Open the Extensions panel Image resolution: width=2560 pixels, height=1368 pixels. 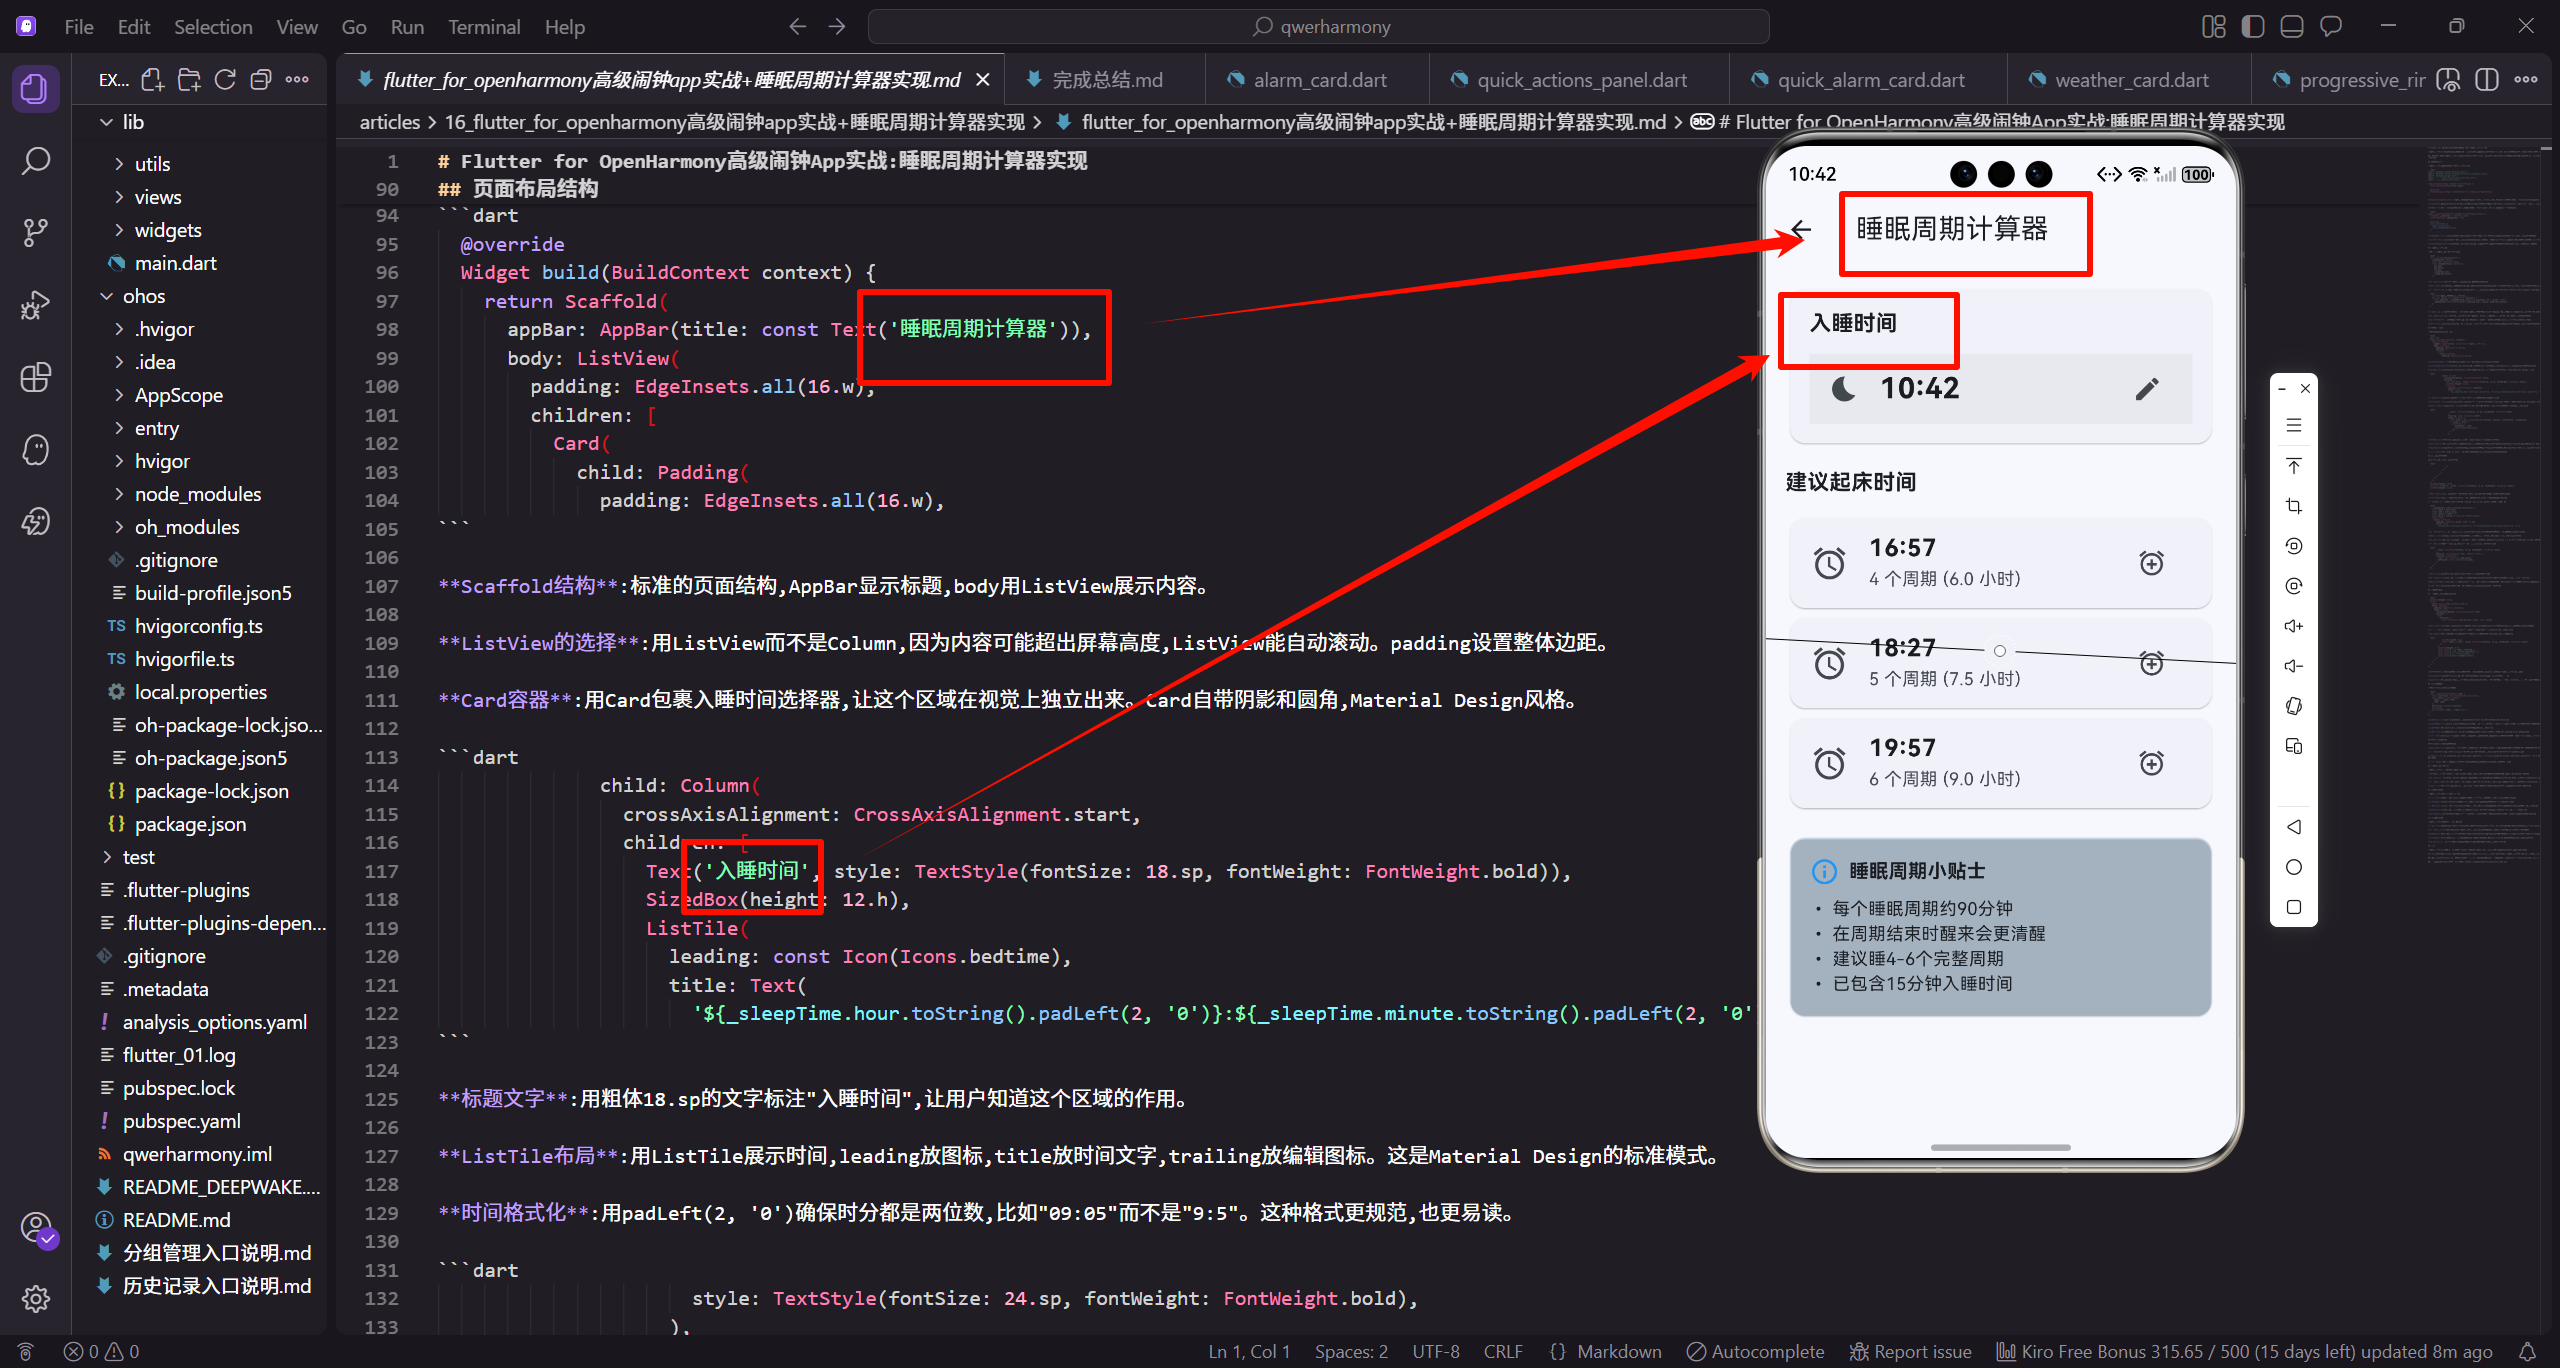(x=35, y=377)
